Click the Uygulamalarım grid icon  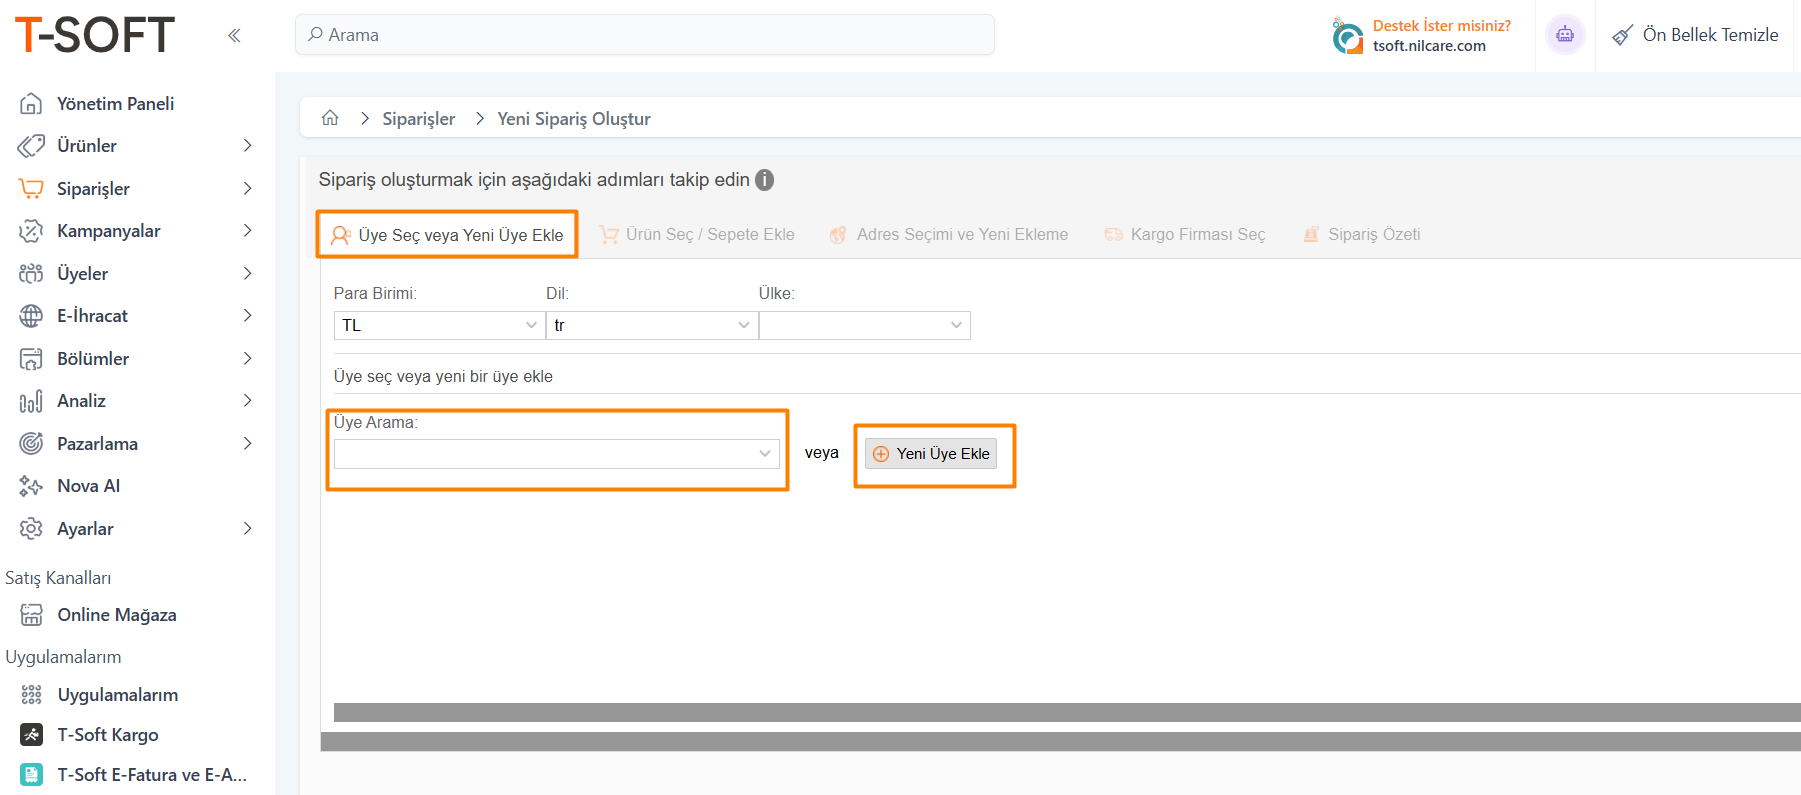coord(32,695)
